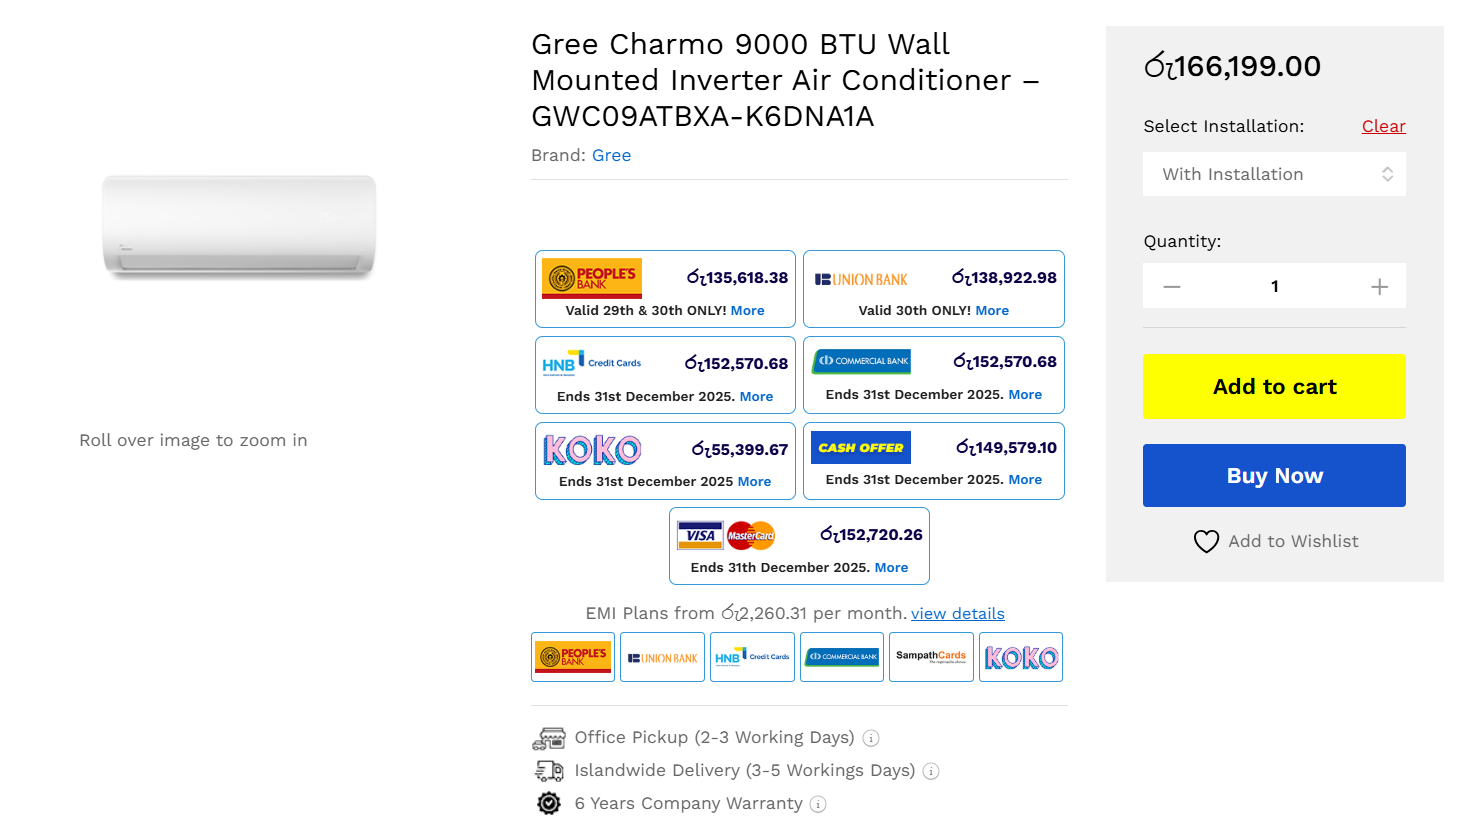Select People's Bank EMI plan logo
Image resolution: width=1480 pixels, height=828 pixels.
point(573,657)
